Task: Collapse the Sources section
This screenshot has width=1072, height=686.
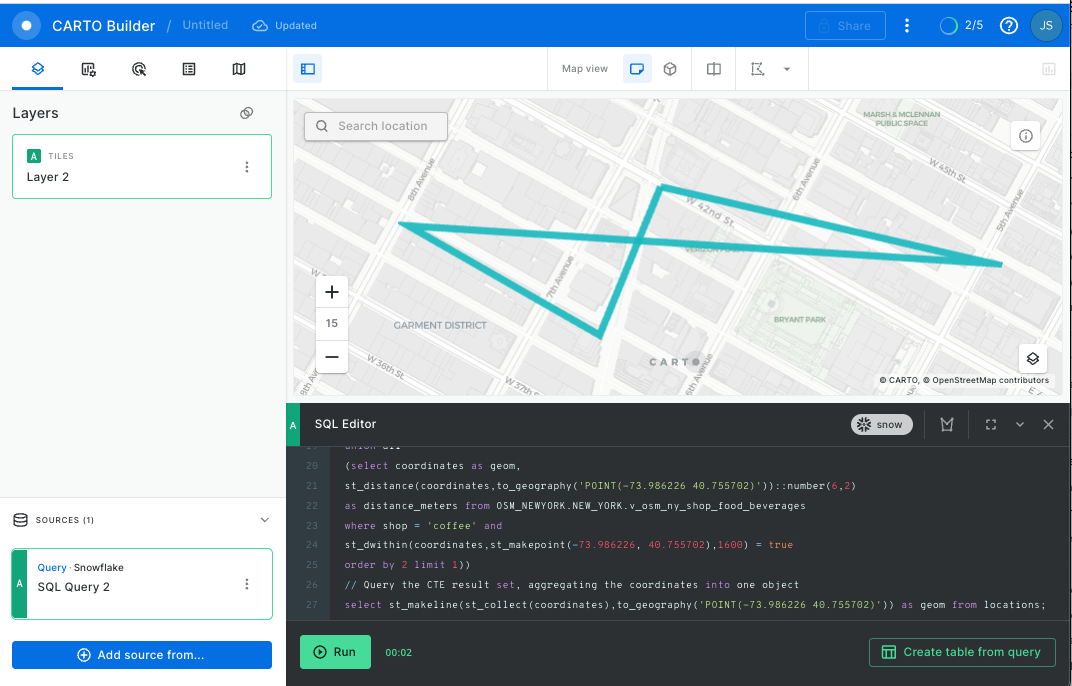Action: pos(265,520)
